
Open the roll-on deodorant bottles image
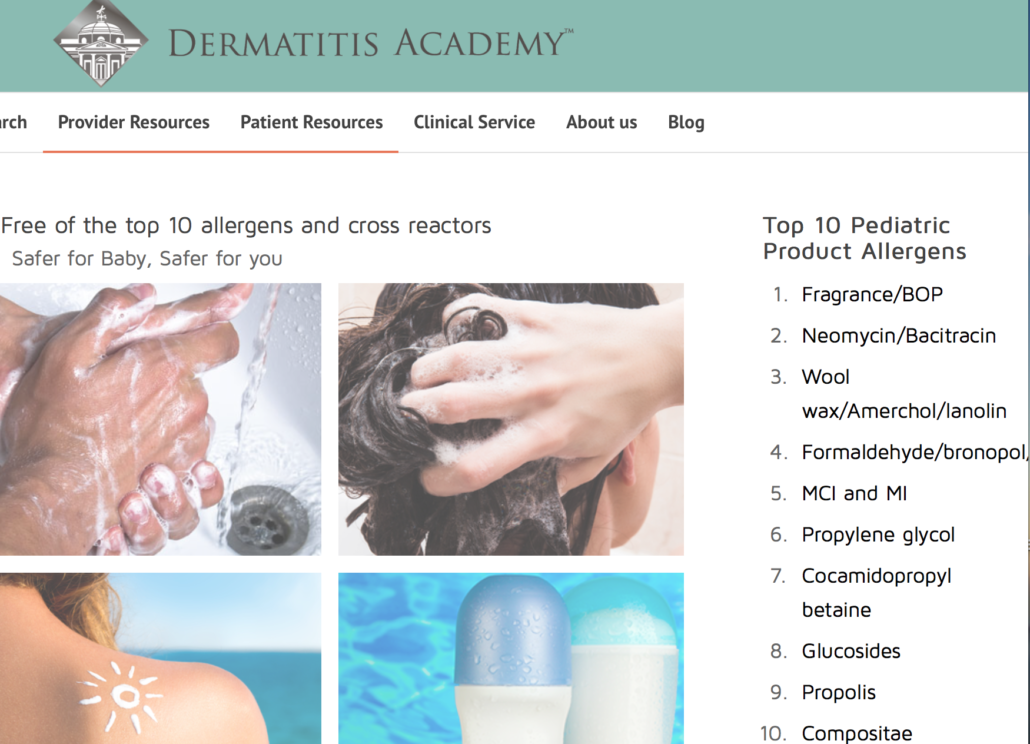point(511,658)
